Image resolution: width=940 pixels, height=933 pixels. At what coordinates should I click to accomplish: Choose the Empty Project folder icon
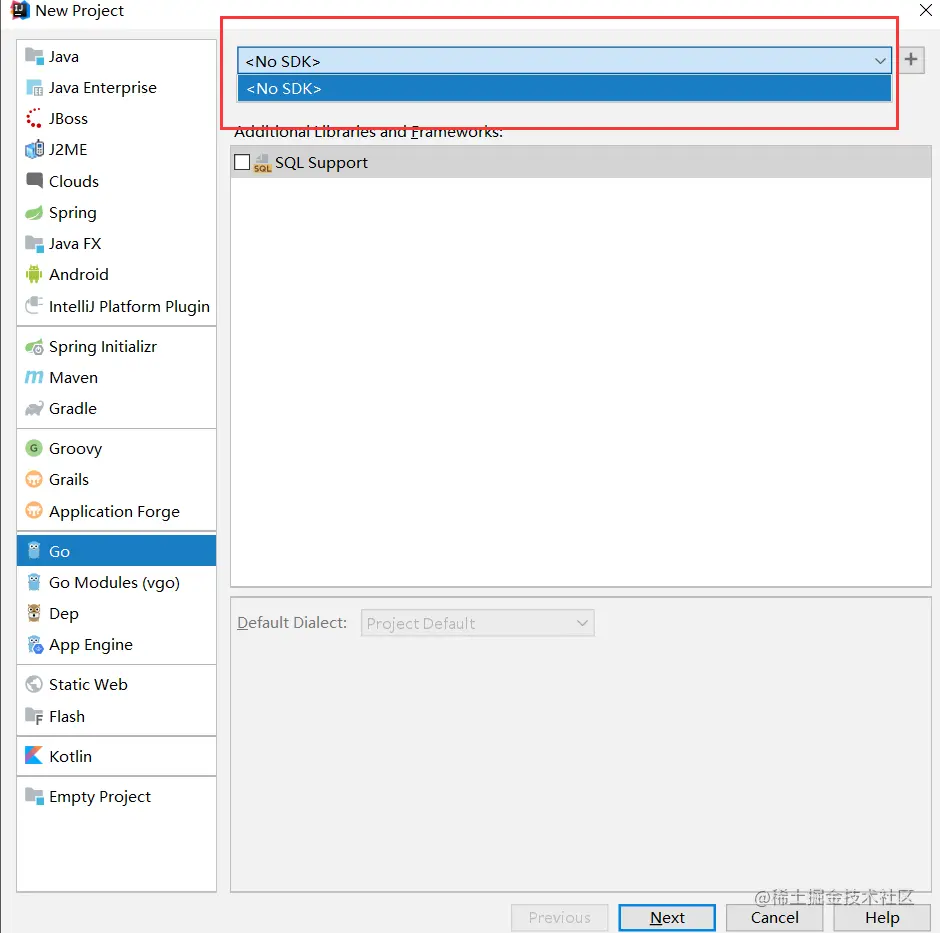click(34, 796)
